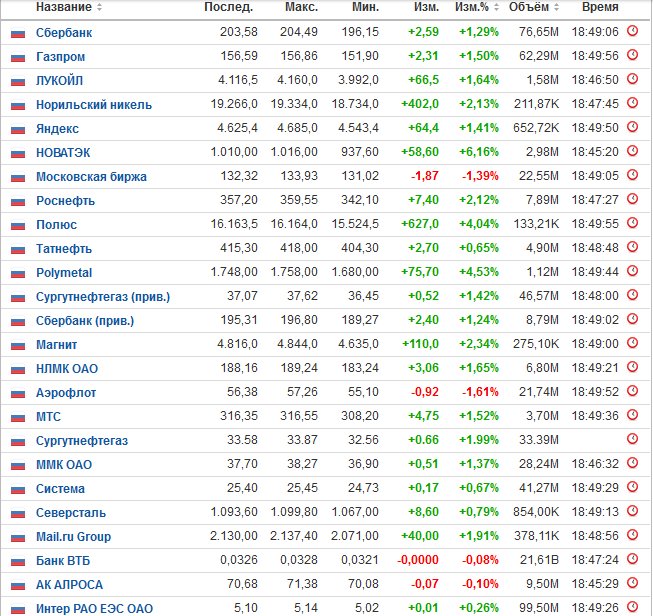Sort table by Объём column arrows
The height and width of the screenshot is (616, 653).
pos(556,7)
